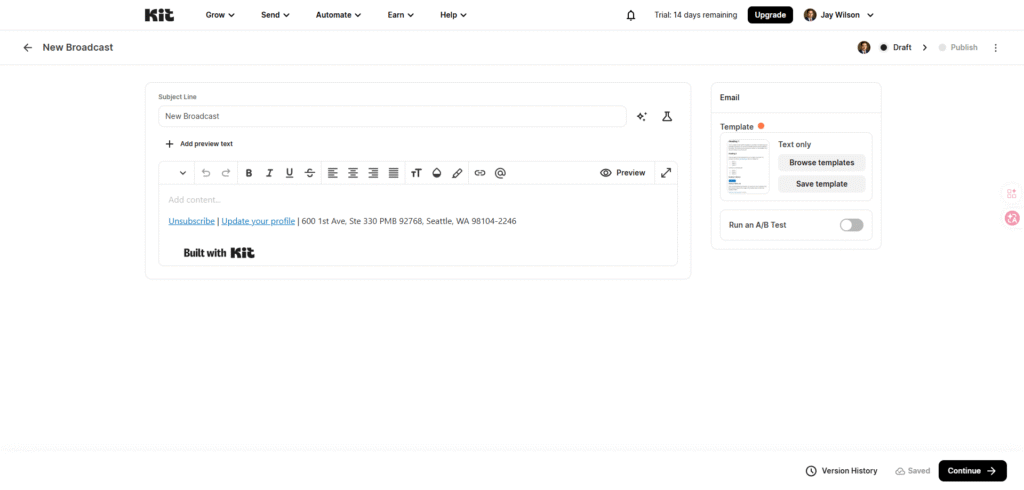1024x490 pixels.
Task: Align text right
Action: click(373, 173)
